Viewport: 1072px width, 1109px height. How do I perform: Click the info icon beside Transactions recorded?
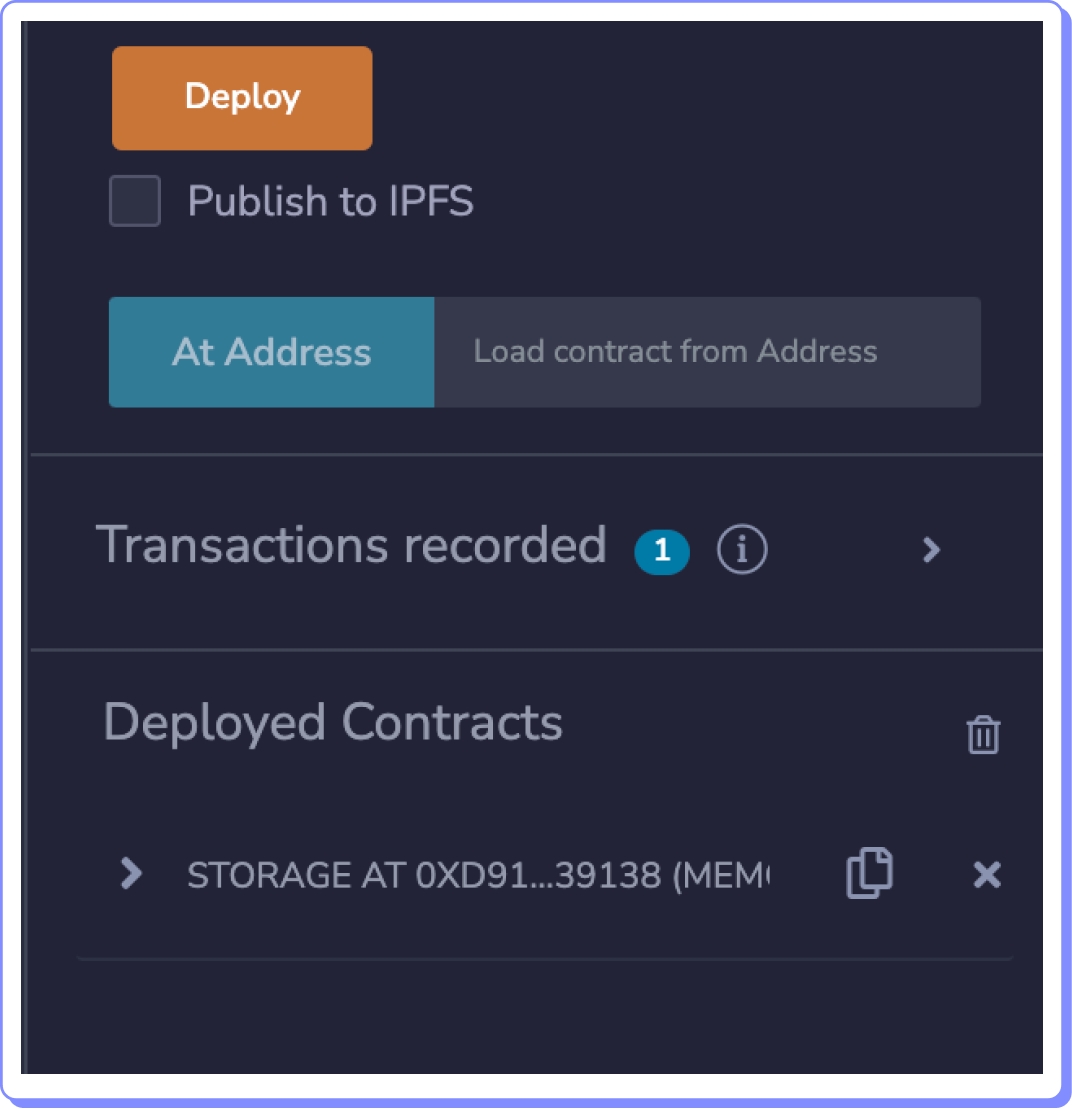point(742,549)
